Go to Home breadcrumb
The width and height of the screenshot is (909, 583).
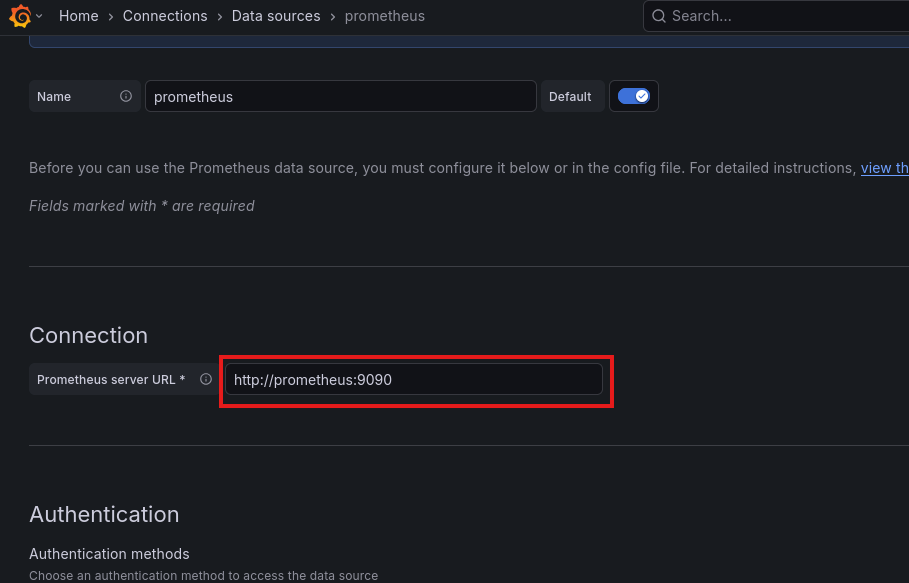pyautogui.click(x=78, y=16)
